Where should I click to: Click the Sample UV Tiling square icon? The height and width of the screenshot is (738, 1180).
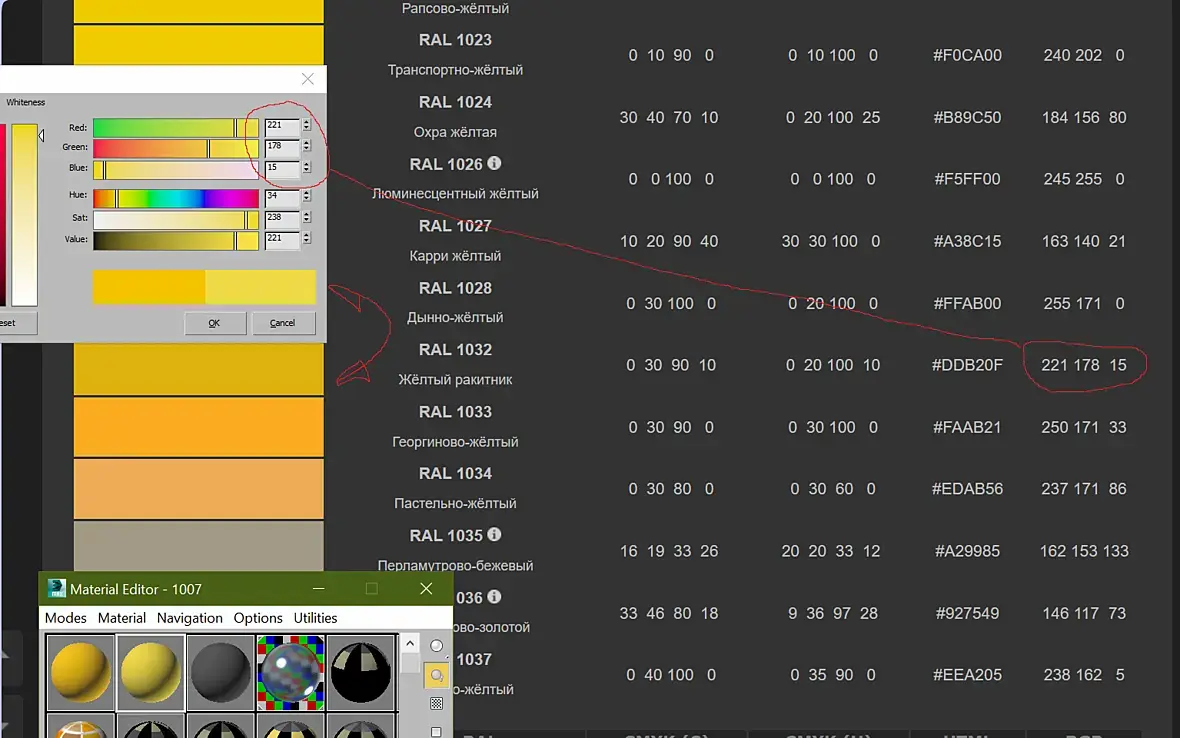tap(436, 731)
